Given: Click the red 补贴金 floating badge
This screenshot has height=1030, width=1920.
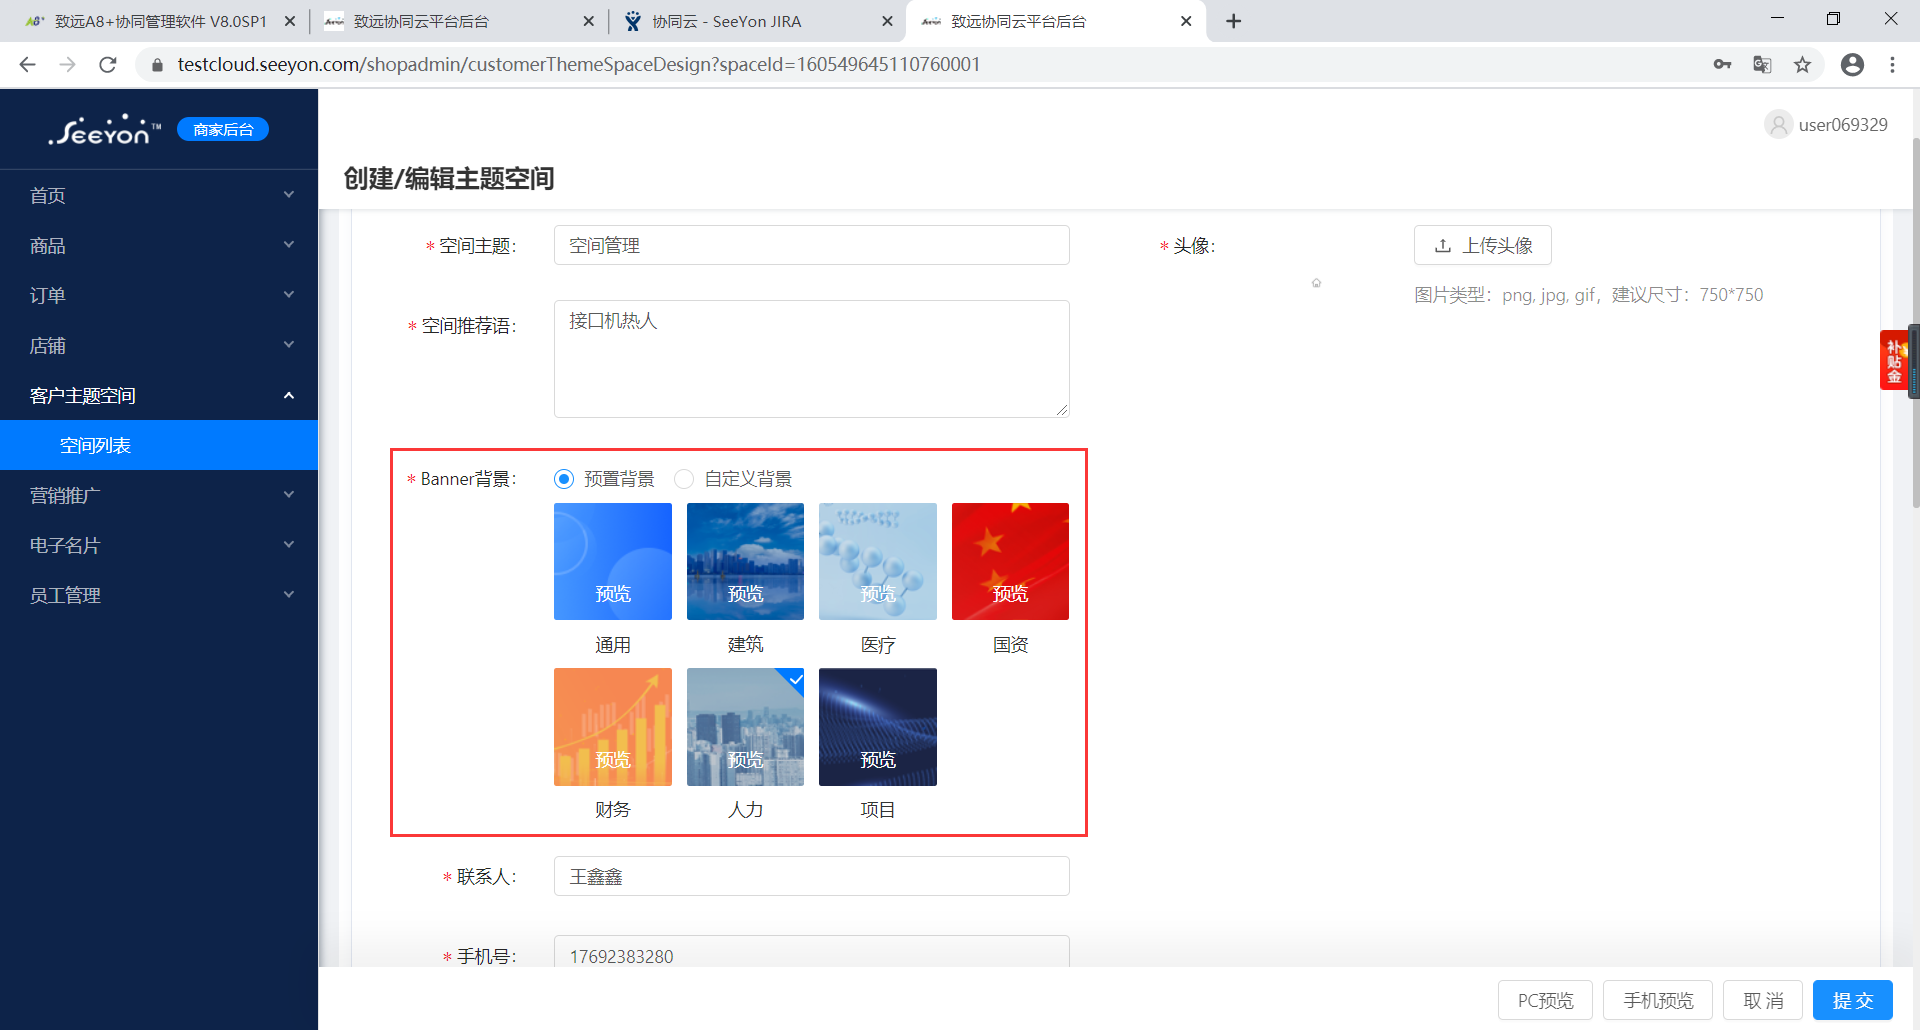Looking at the screenshot, I should [1894, 360].
